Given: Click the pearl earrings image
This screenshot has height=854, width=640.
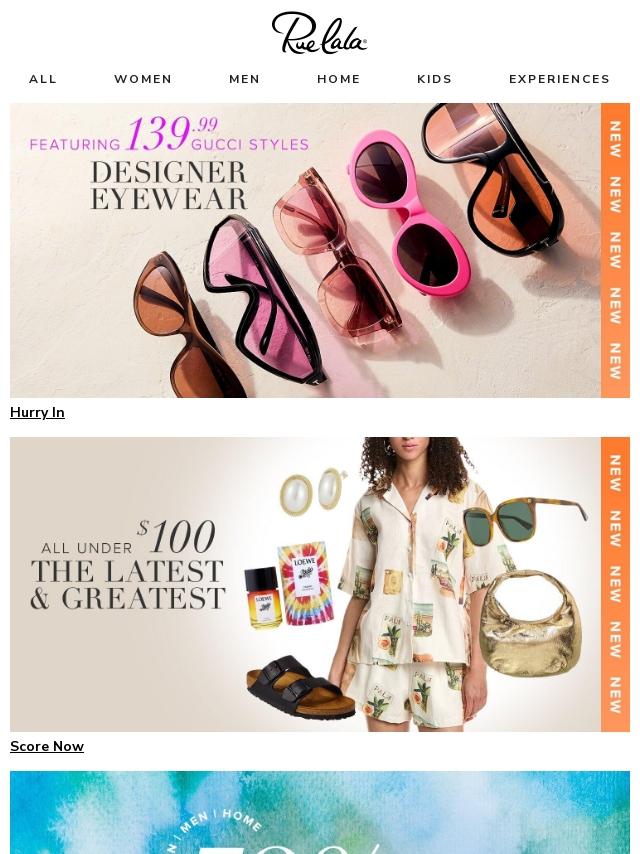Looking at the screenshot, I should coord(313,490).
